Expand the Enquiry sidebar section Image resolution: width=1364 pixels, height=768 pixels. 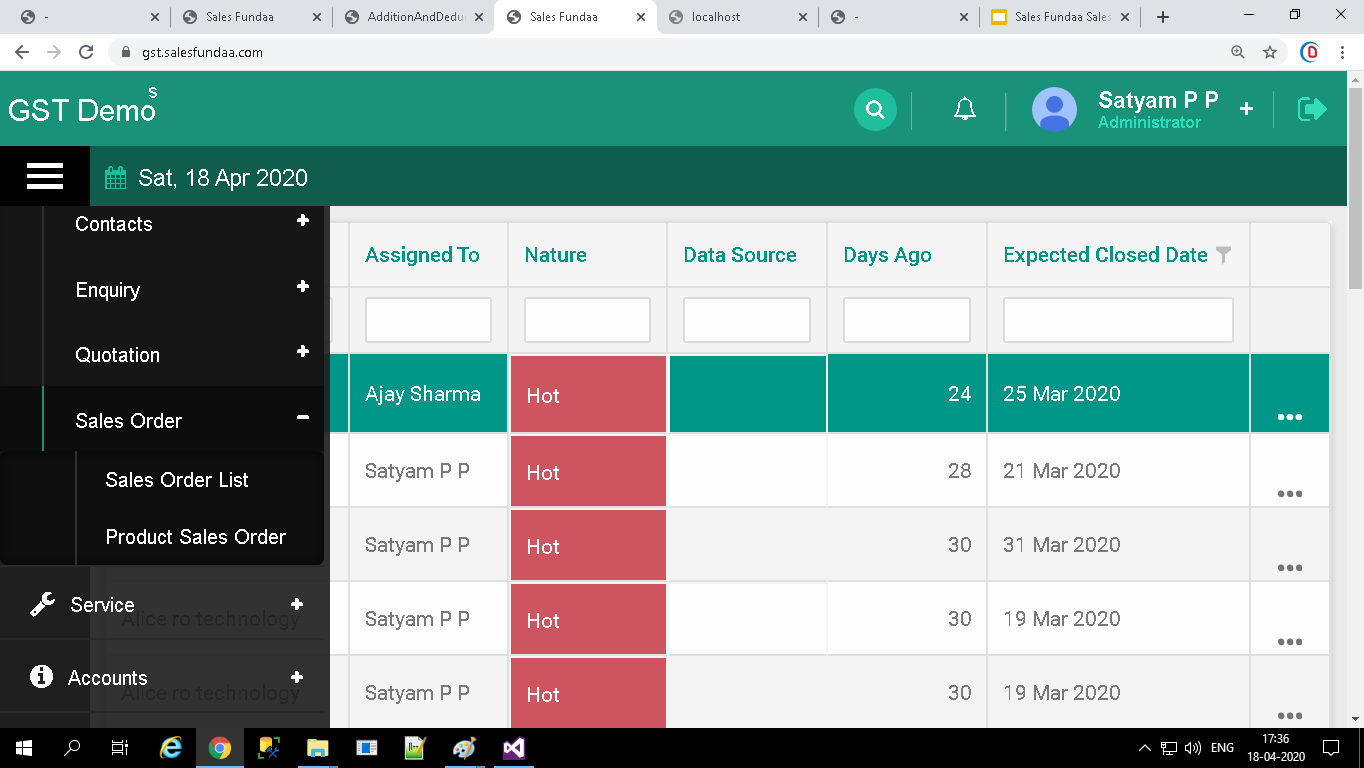pyautogui.click(x=302, y=287)
